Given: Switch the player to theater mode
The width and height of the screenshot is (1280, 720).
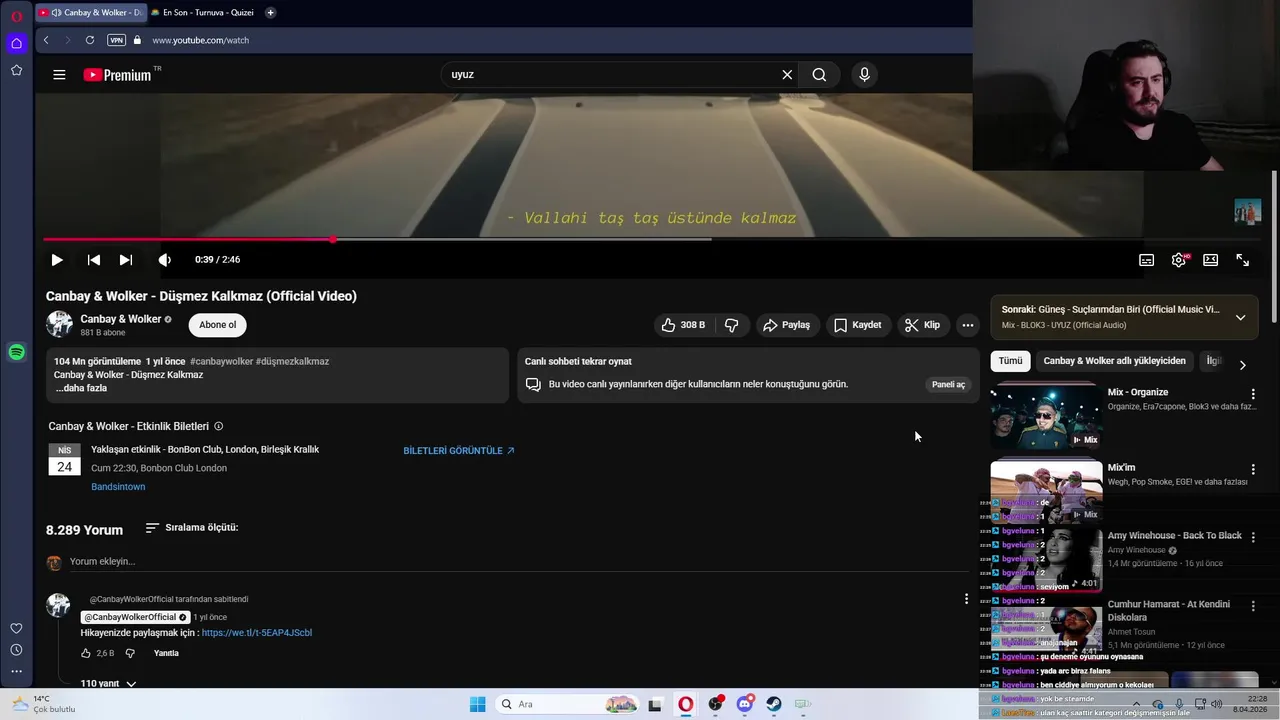Looking at the screenshot, I should (1211, 260).
